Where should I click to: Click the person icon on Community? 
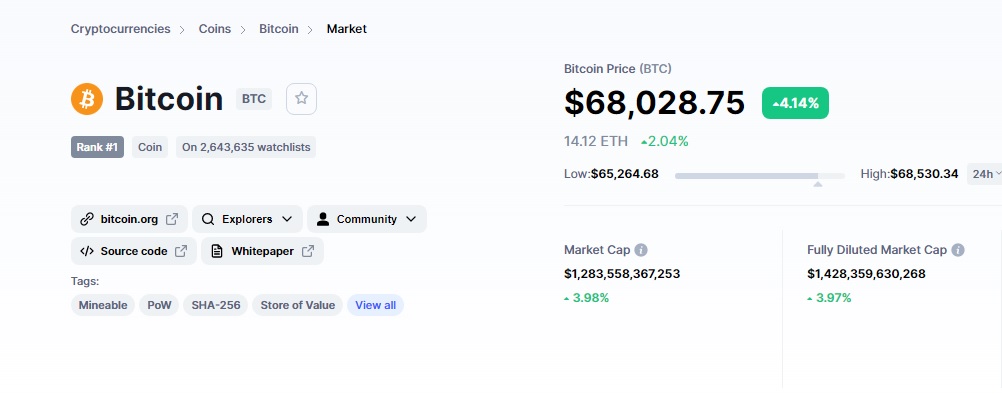(x=323, y=219)
